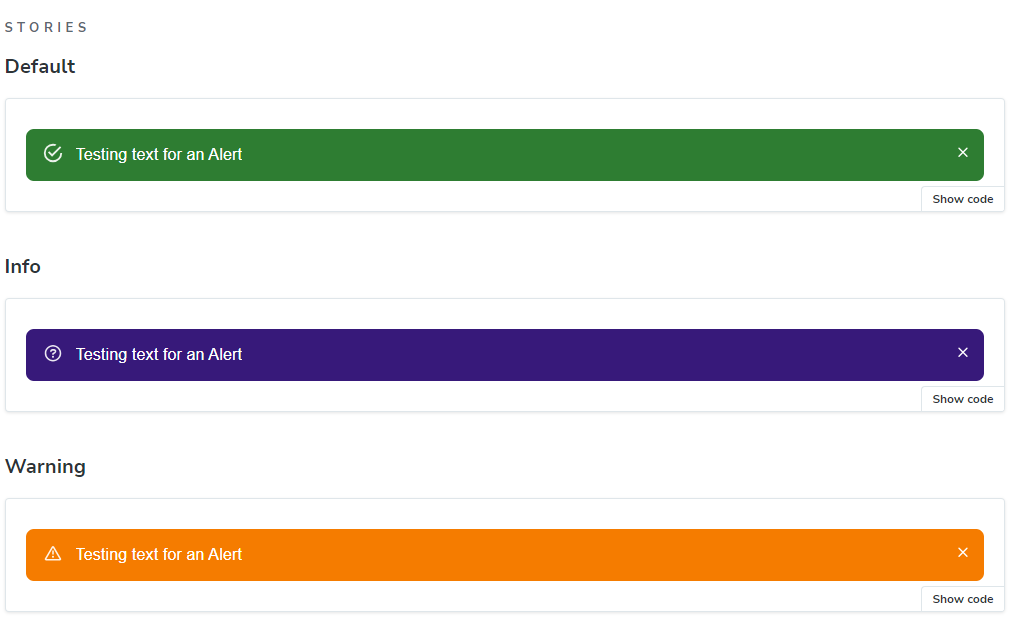Select the alert text in the purple banner
1010x625 pixels.
(x=159, y=354)
